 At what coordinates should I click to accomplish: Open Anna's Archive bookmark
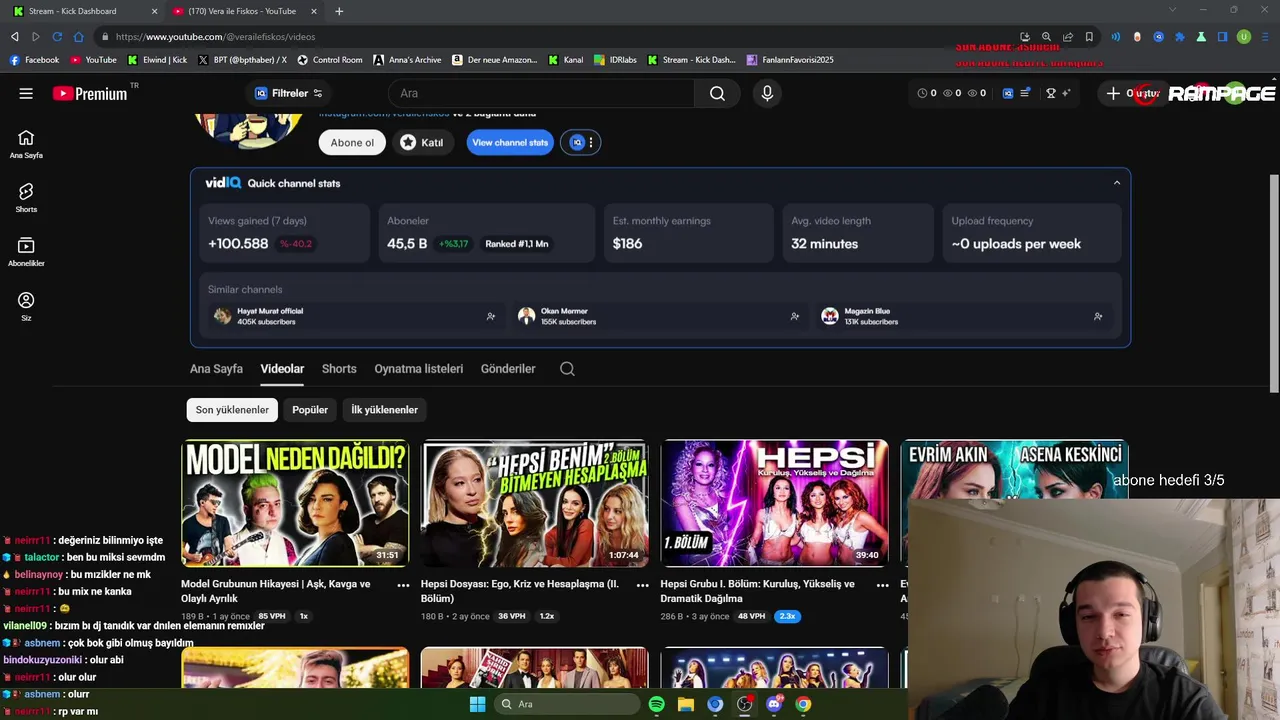(407, 60)
